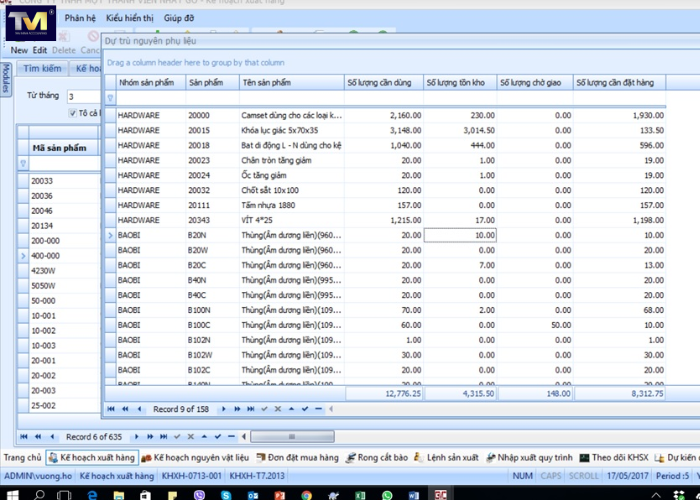Jump back a page in Record 9 of 158 navigator
This screenshot has height=500, width=700.
tap(125, 409)
